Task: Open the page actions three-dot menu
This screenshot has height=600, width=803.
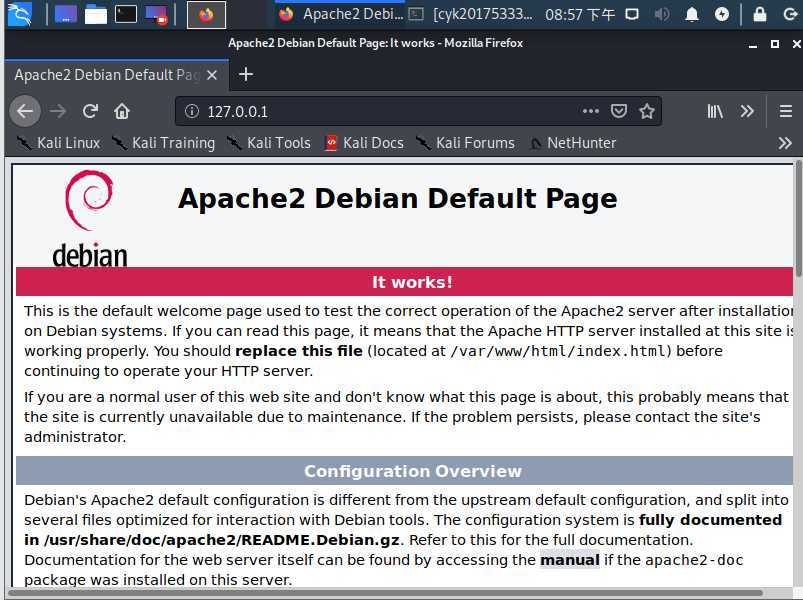Action: pyautogui.click(x=590, y=111)
